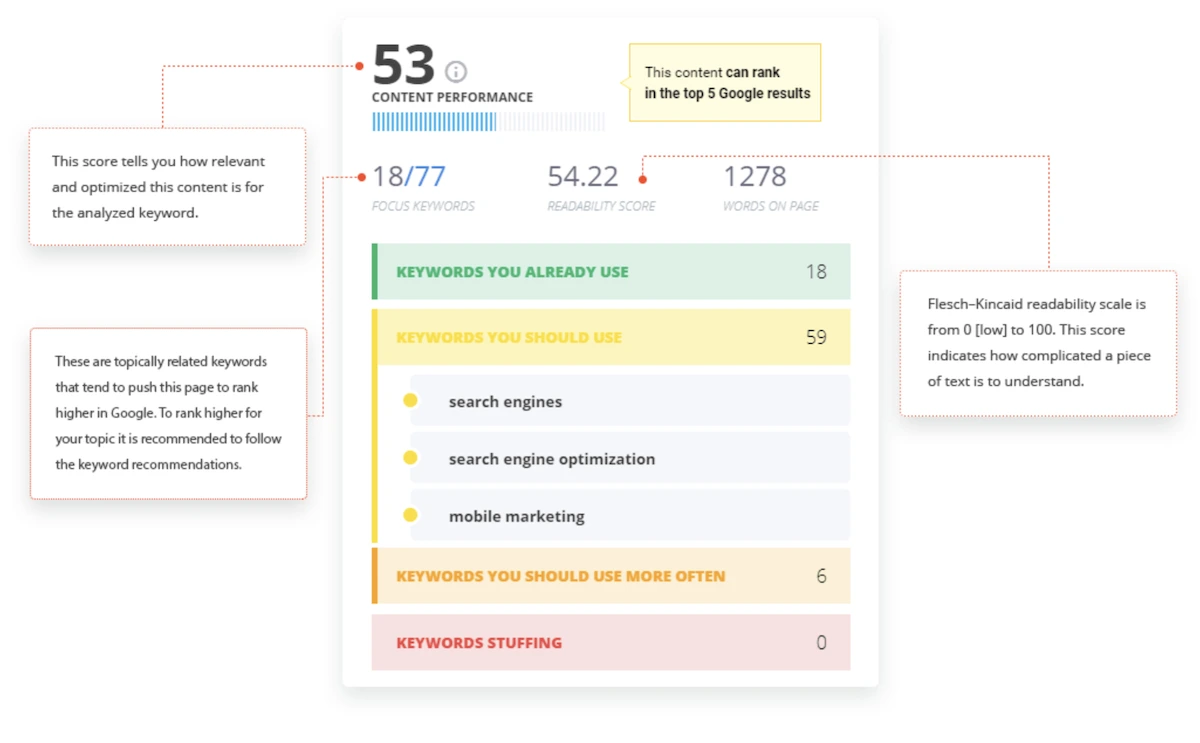Click the yellow bullet next to search engine optimization
The image size is (1200, 743).
point(410,458)
